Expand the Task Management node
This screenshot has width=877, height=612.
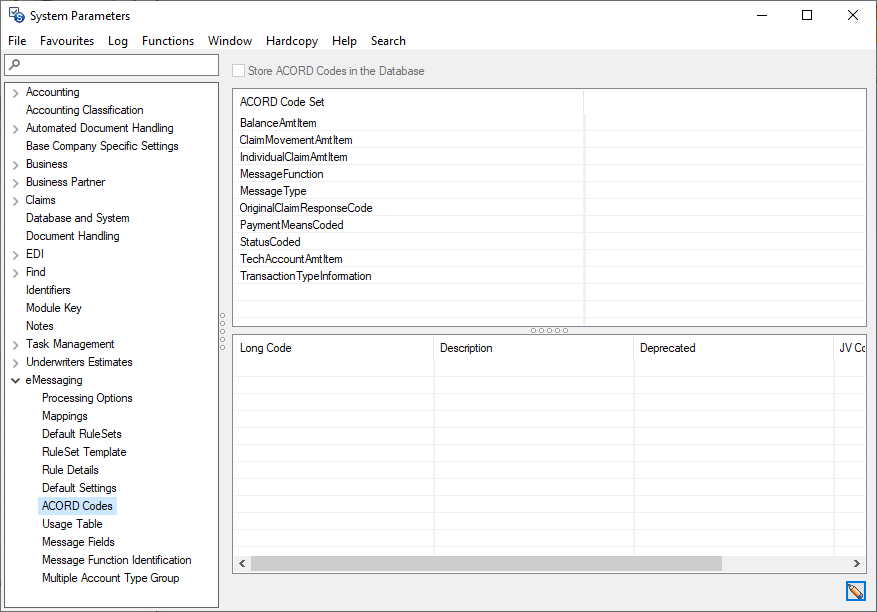click(15, 345)
